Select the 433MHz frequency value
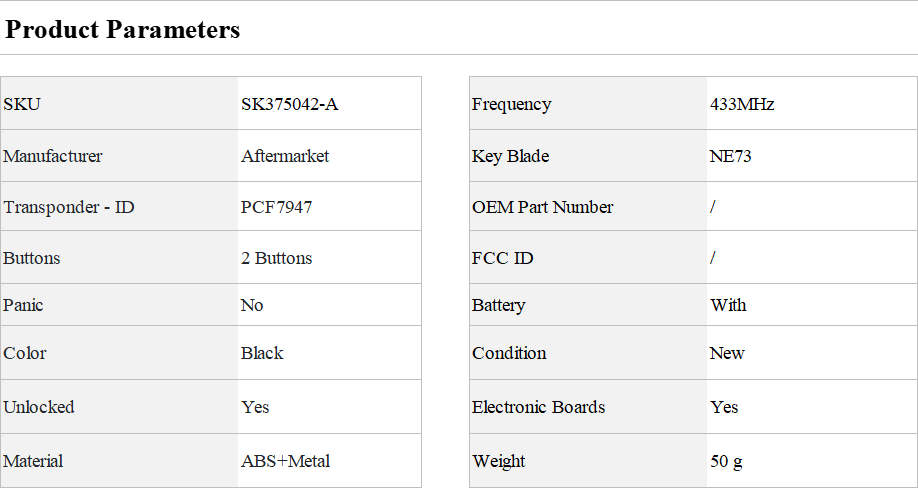This screenshot has height=488, width=918. (x=742, y=104)
